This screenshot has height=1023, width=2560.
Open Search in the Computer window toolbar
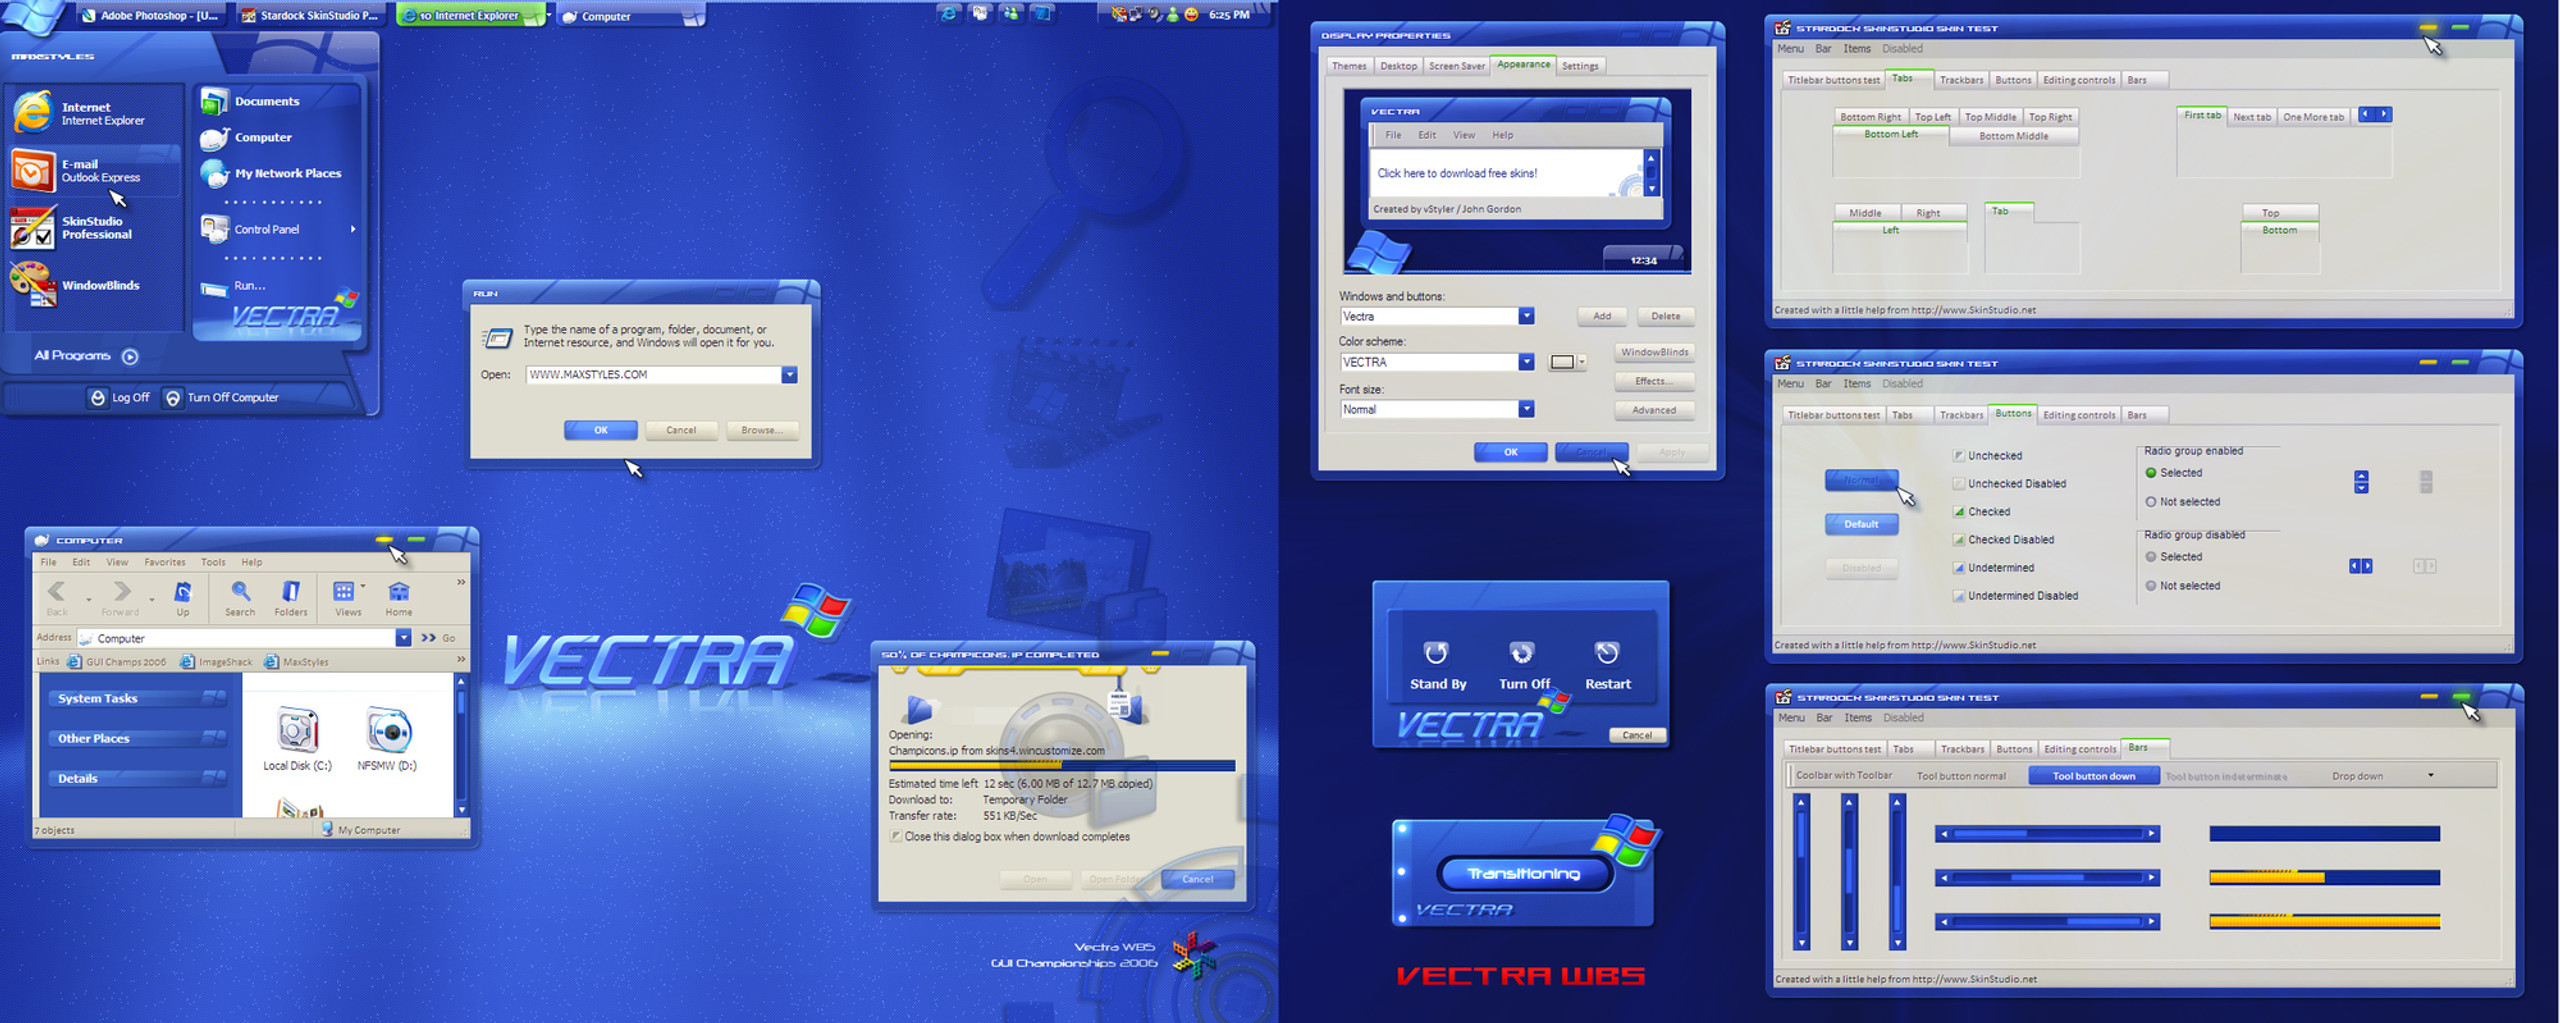[x=240, y=597]
